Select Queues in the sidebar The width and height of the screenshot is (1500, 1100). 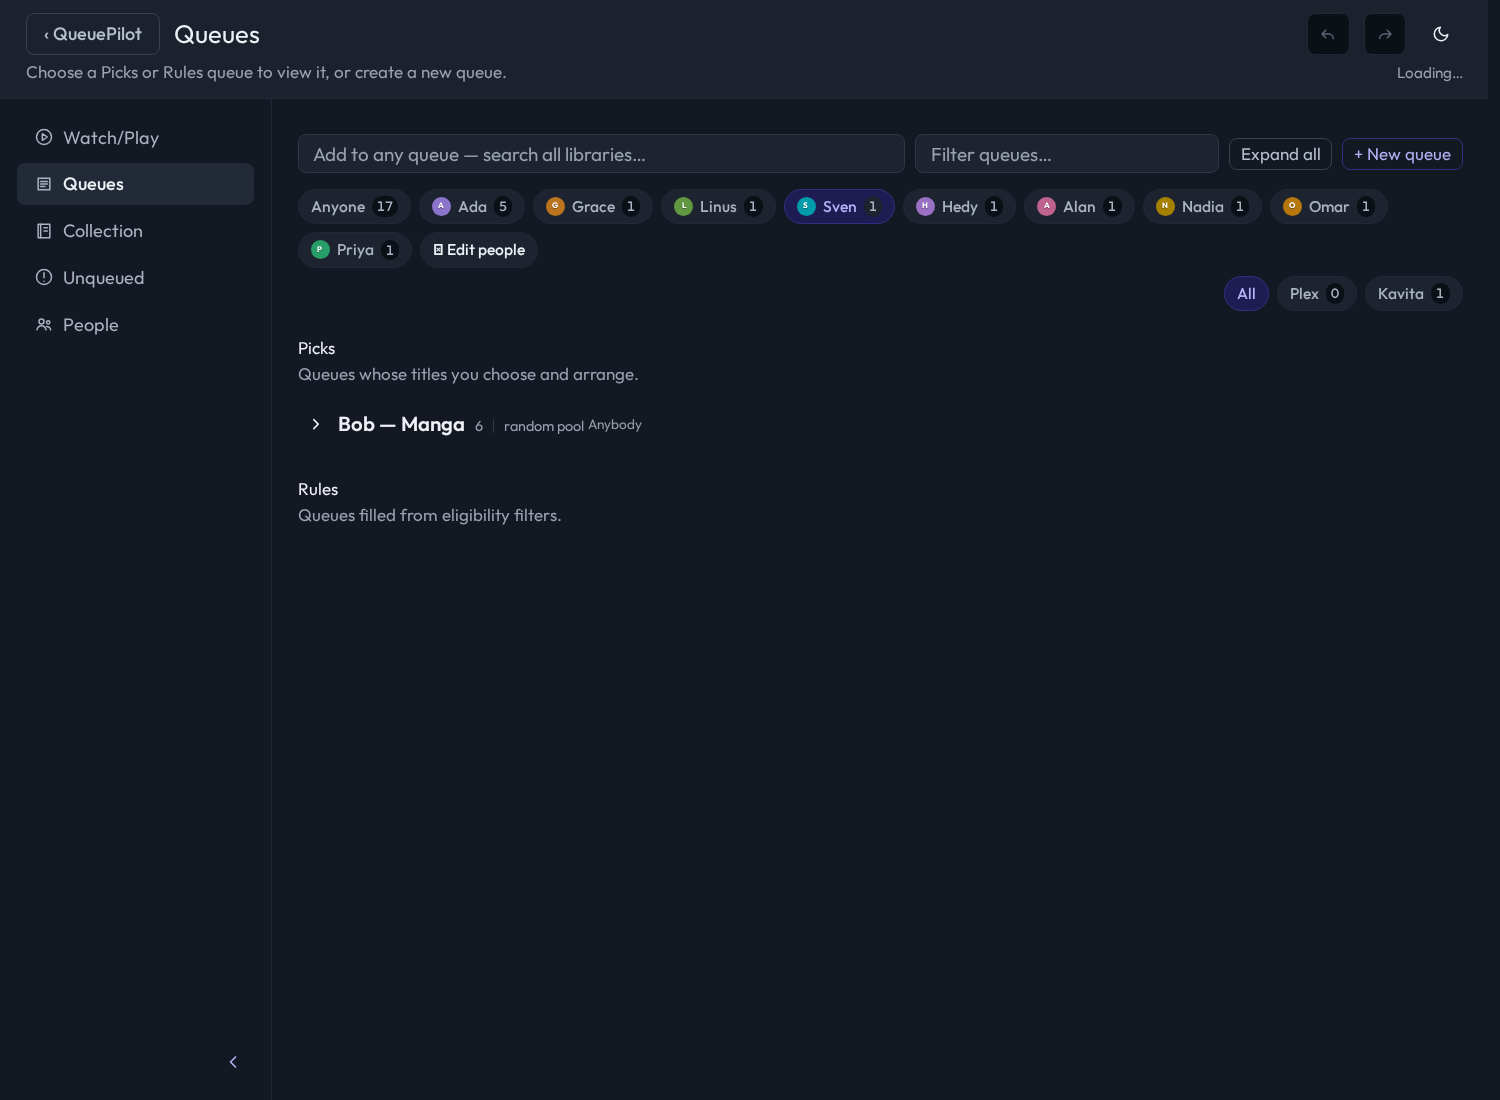click(x=135, y=184)
